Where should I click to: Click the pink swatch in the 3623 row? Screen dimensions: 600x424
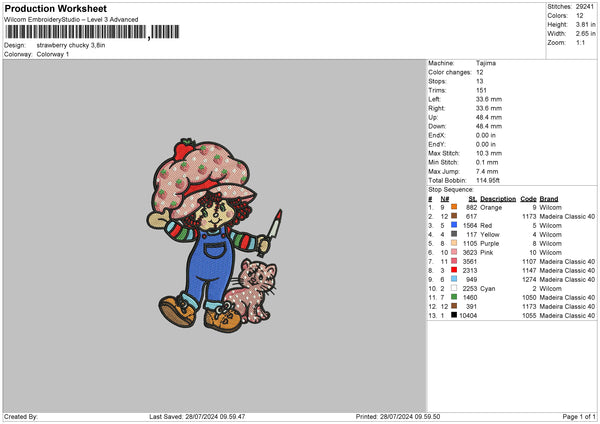click(454, 252)
